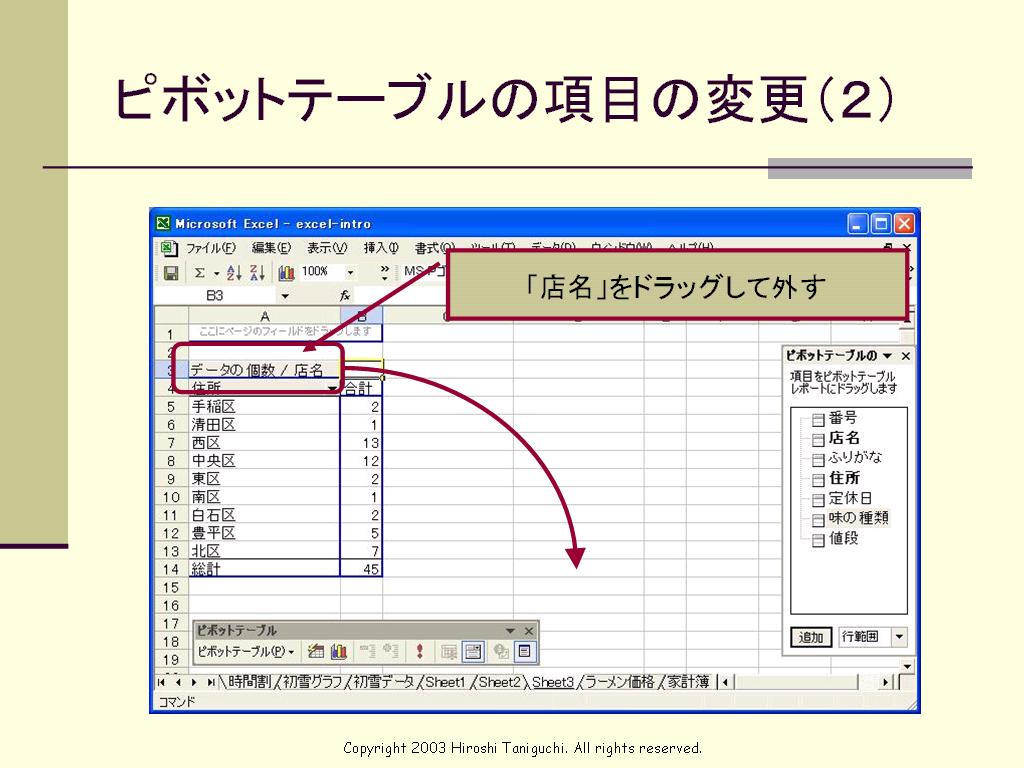Toggle the Show Field List icon
The height and width of the screenshot is (768, 1024).
pos(524,651)
